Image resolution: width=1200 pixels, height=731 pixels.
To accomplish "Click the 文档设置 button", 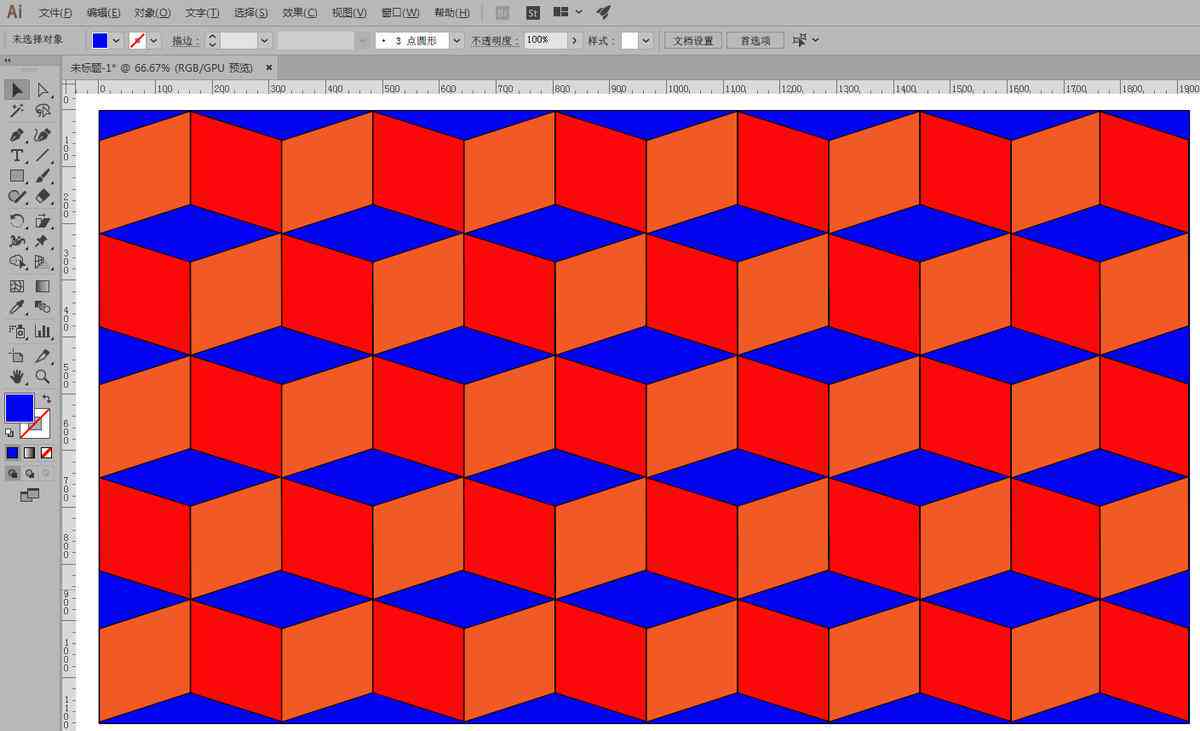I will [x=693, y=41].
